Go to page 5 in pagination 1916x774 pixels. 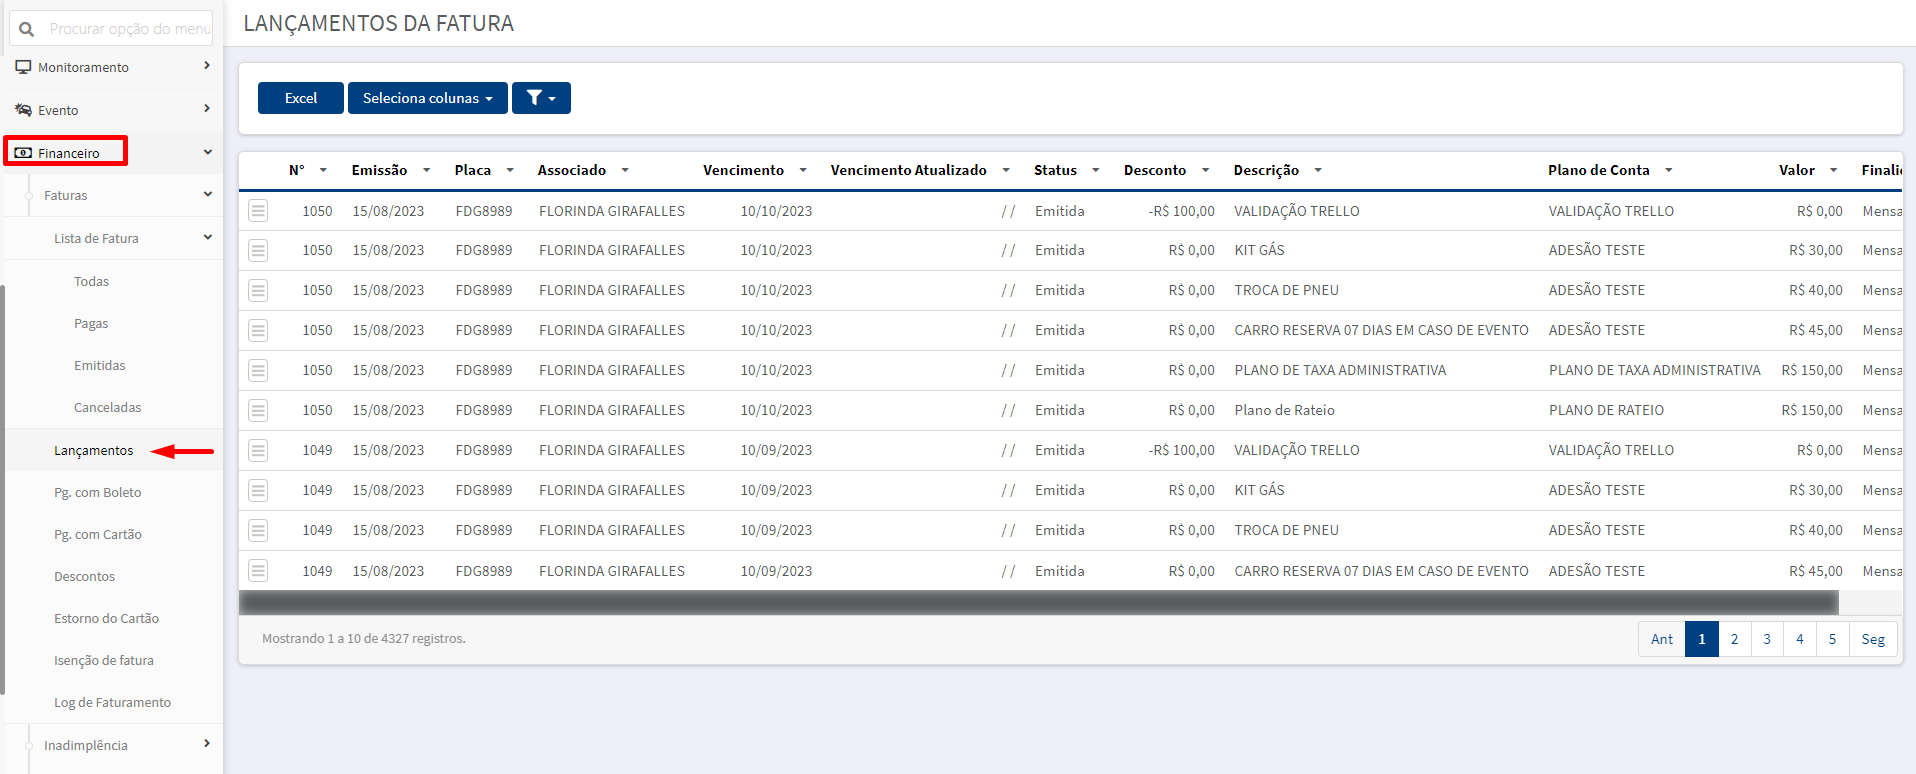[x=1833, y=639]
